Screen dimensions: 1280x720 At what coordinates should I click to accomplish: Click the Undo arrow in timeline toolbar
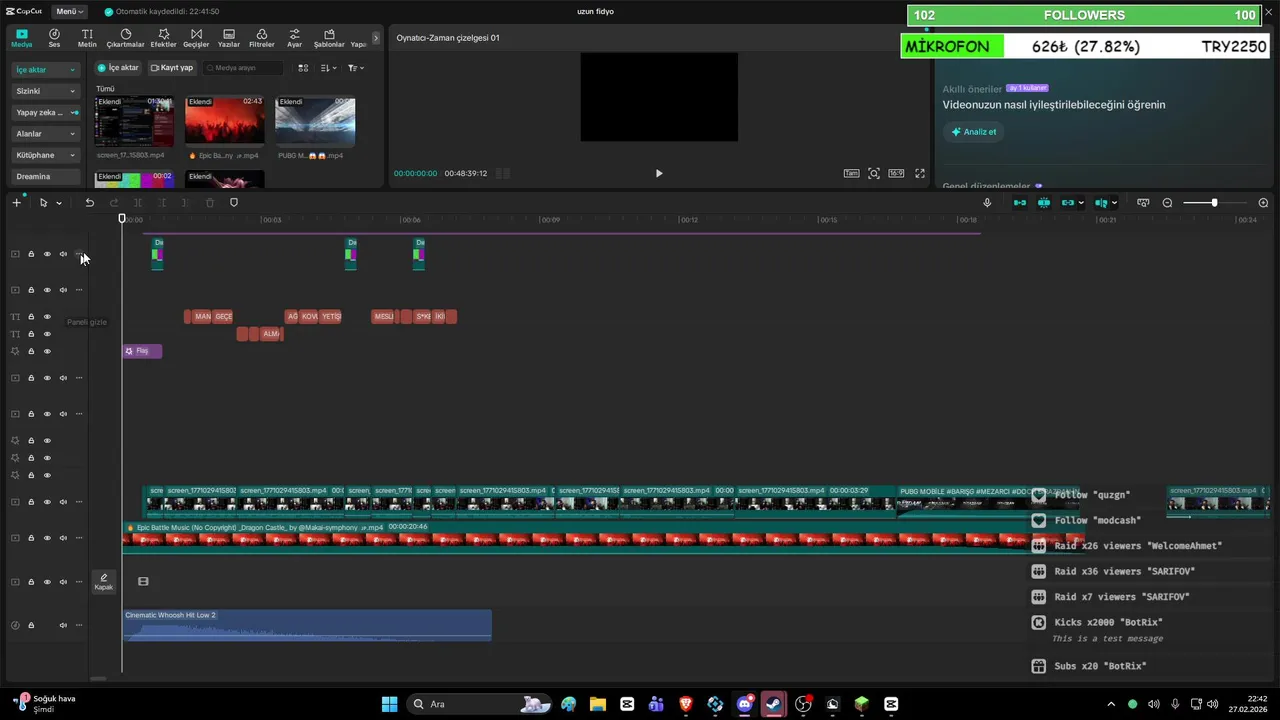(x=89, y=203)
